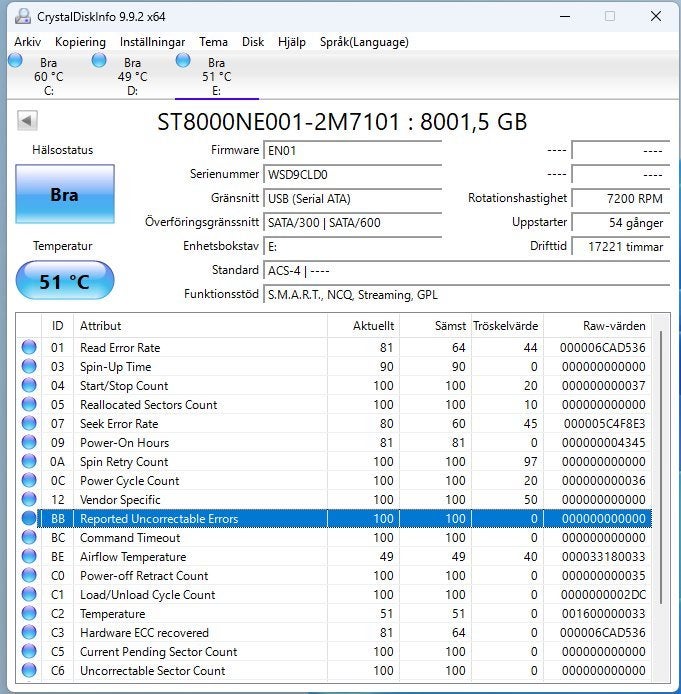The image size is (681, 694).
Task: Click status orb for Power Cycle Count
Action: [29, 481]
